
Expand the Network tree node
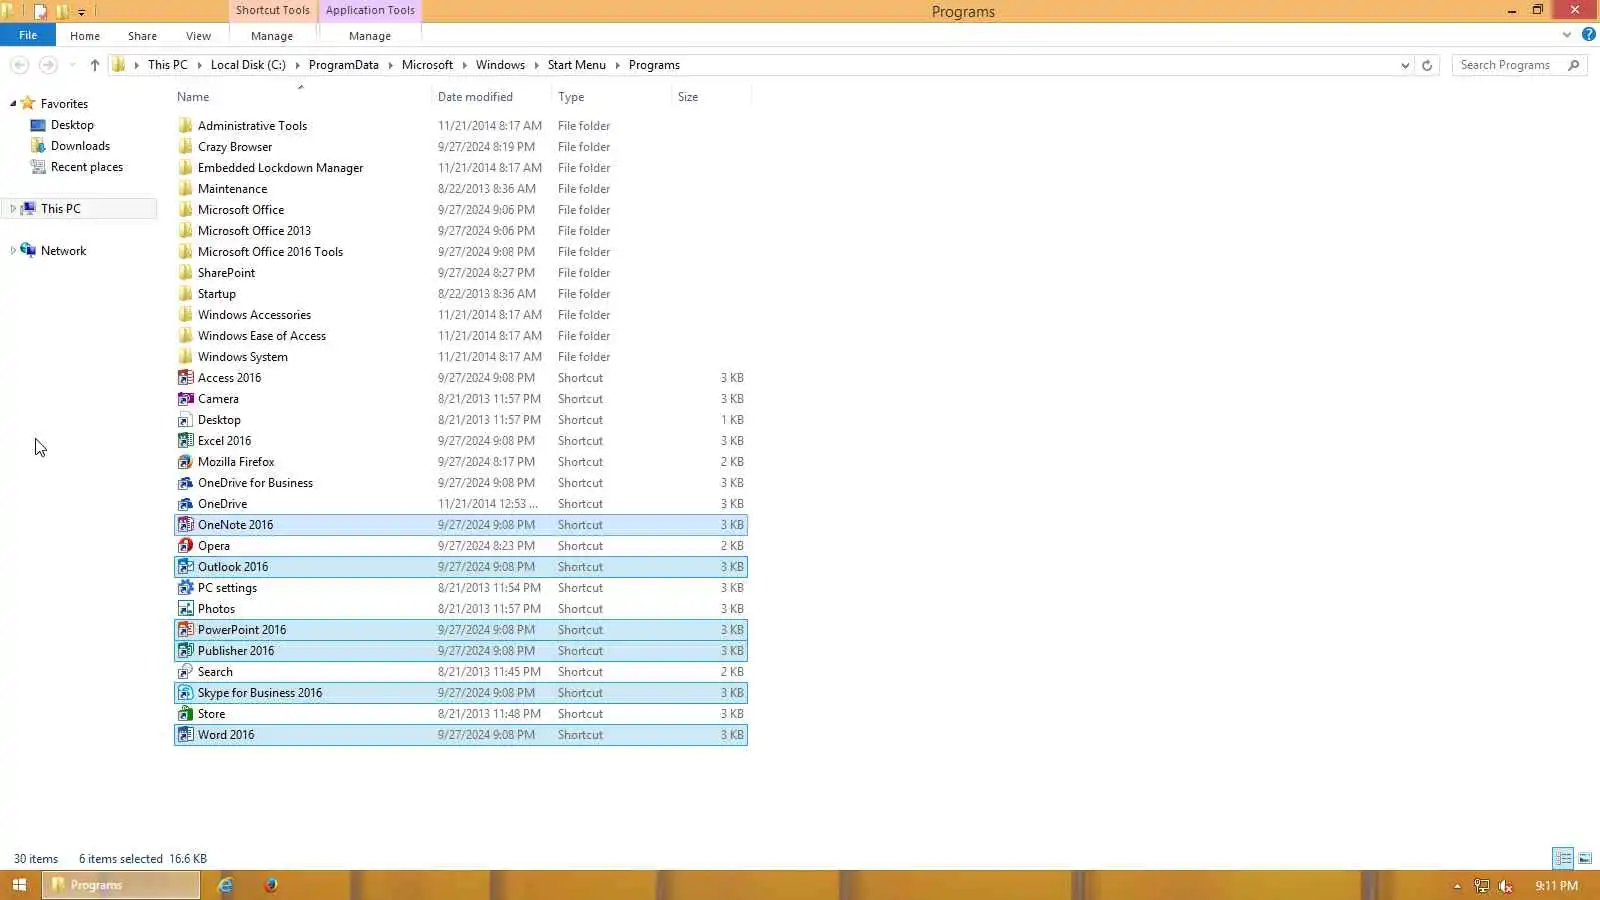coord(13,251)
